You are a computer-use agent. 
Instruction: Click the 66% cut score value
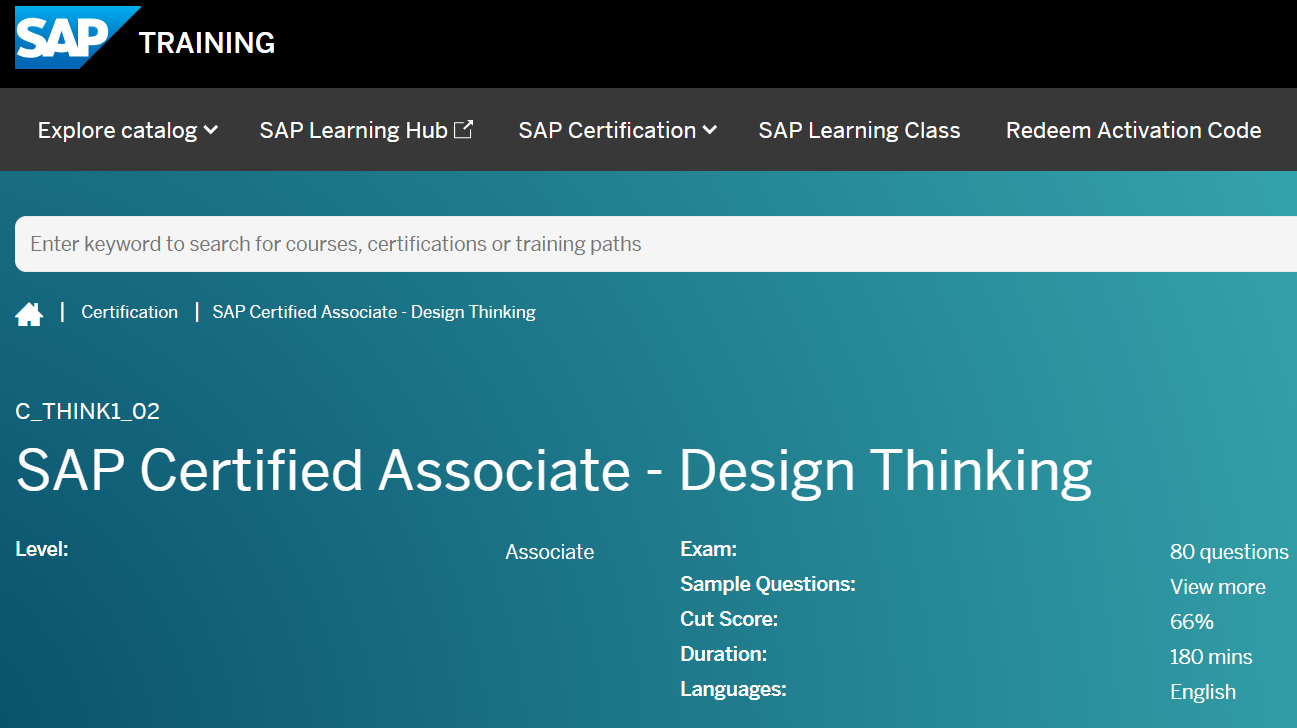tap(1192, 622)
